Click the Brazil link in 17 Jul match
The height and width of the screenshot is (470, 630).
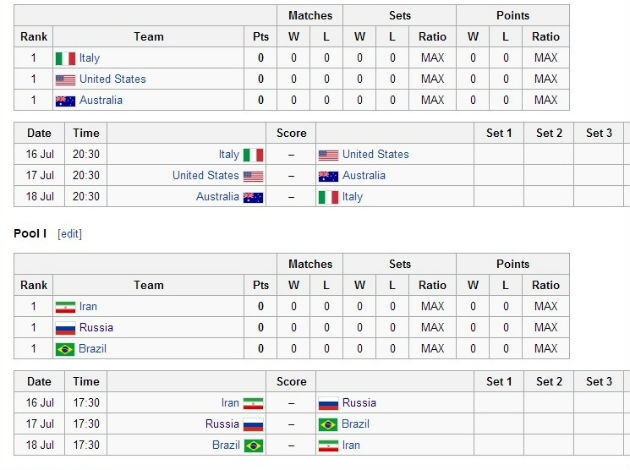(356, 424)
